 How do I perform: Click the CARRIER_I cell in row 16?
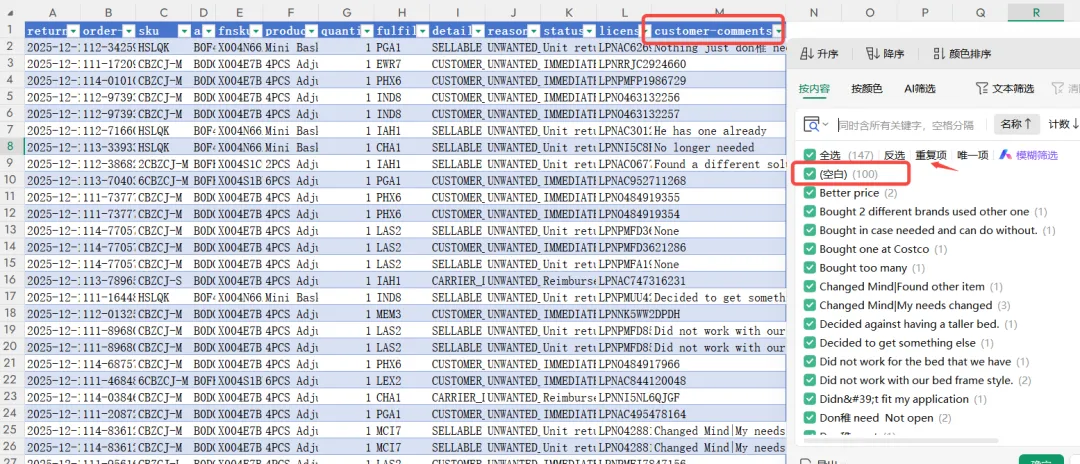click(457, 280)
